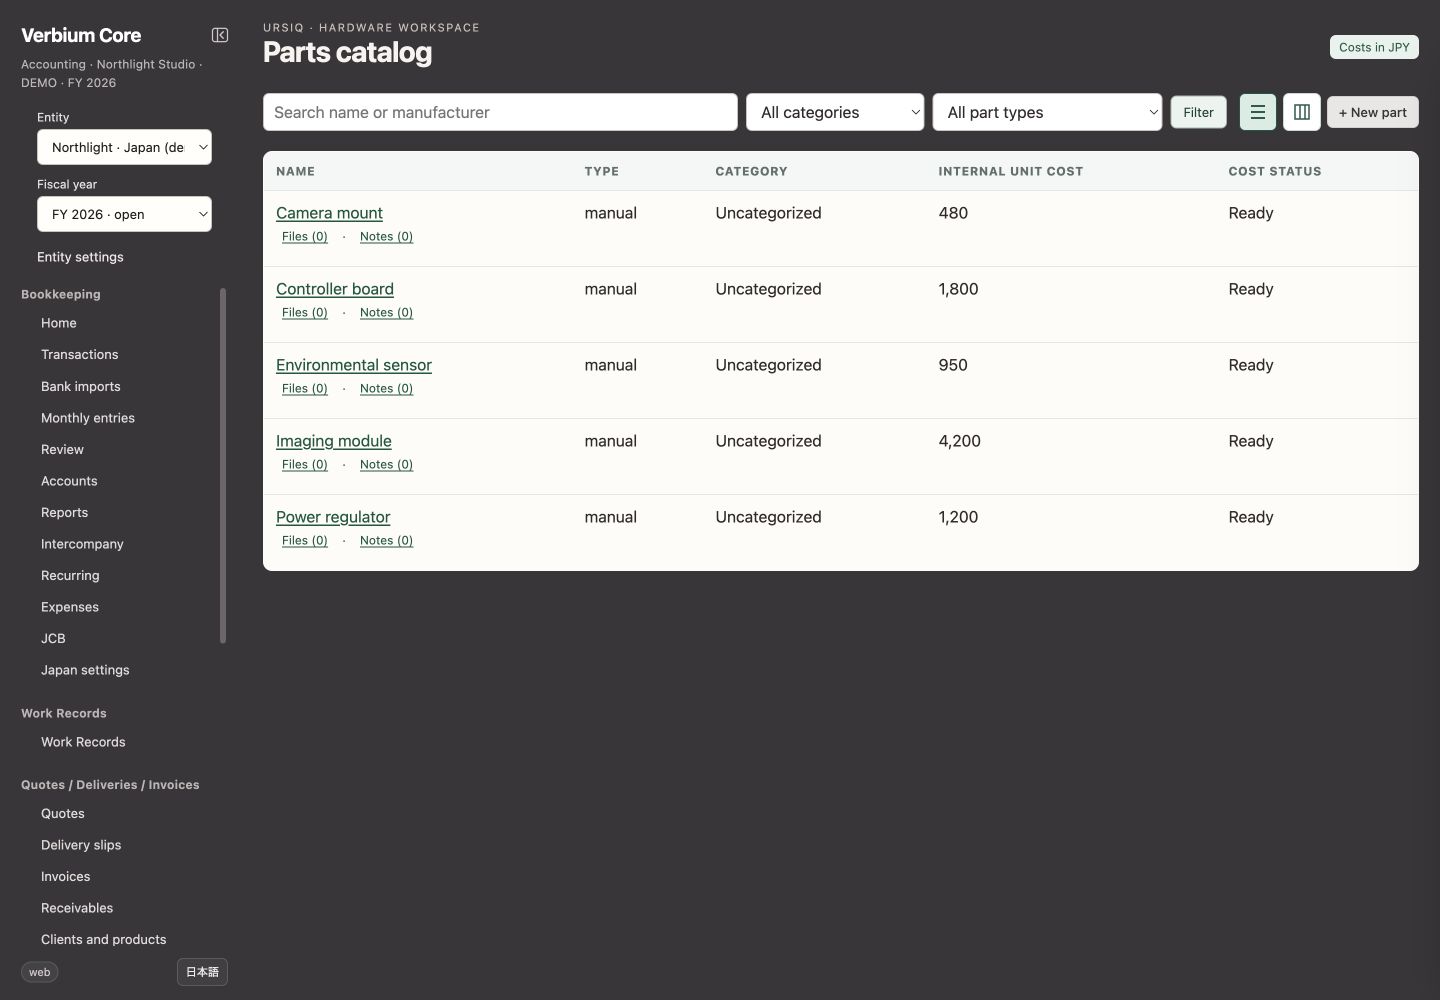1440x1000 pixels.
Task: Focus the search name or manufacturer field
Action: tap(500, 112)
